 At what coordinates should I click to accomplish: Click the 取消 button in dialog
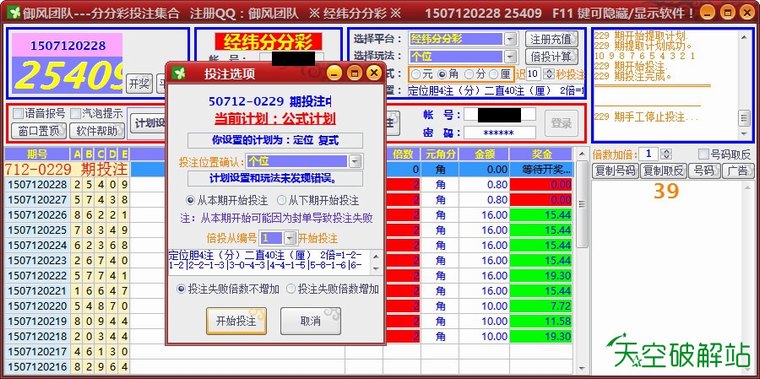coord(310,321)
